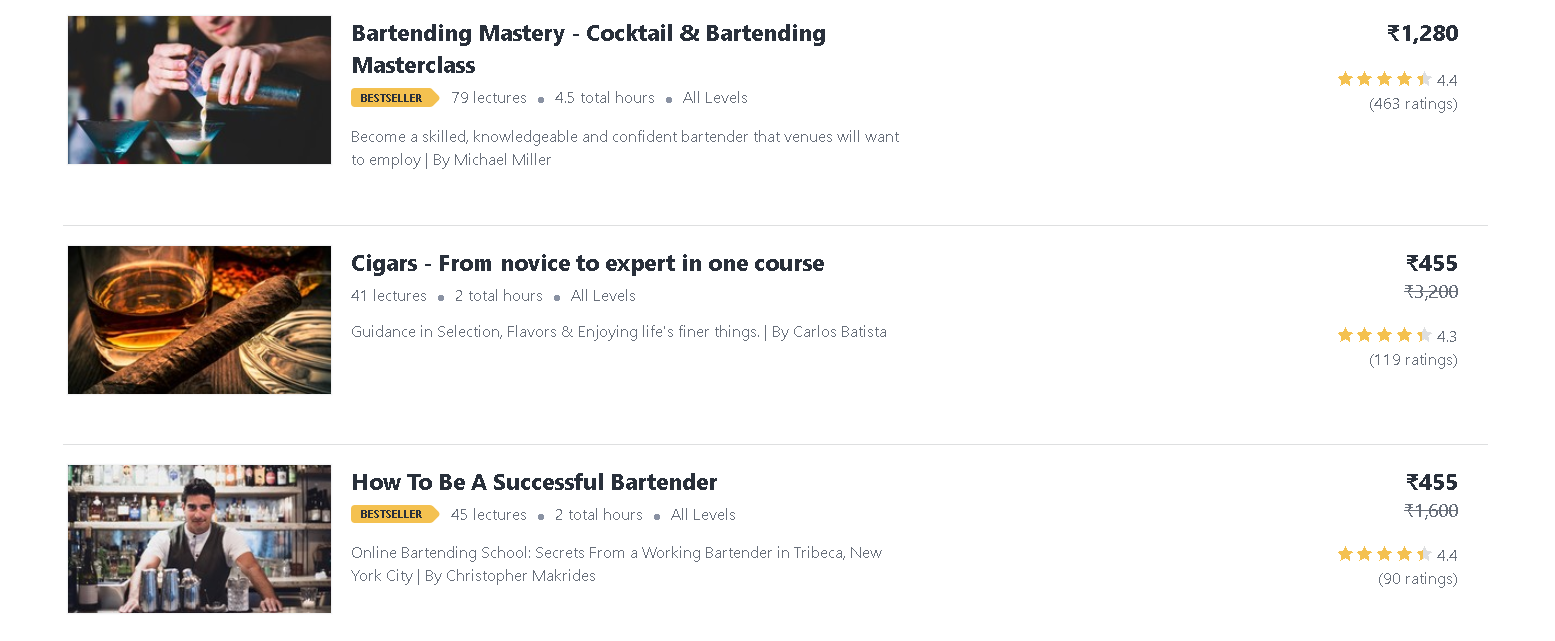Image resolution: width=1555 pixels, height=641 pixels.
Task: Open the Bartending Mastery course thumbnail
Action: click(199, 90)
